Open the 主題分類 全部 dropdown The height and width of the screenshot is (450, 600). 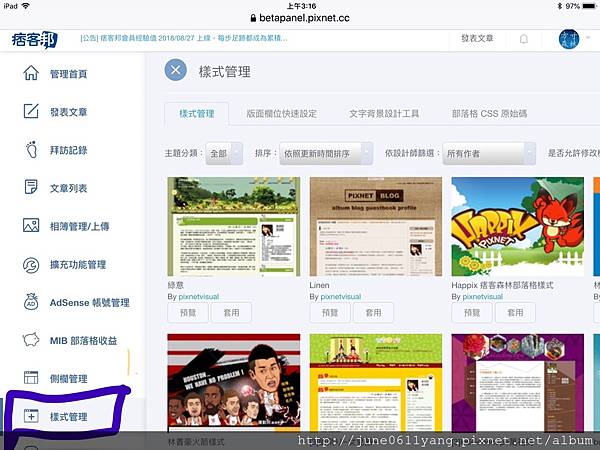coord(224,153)
